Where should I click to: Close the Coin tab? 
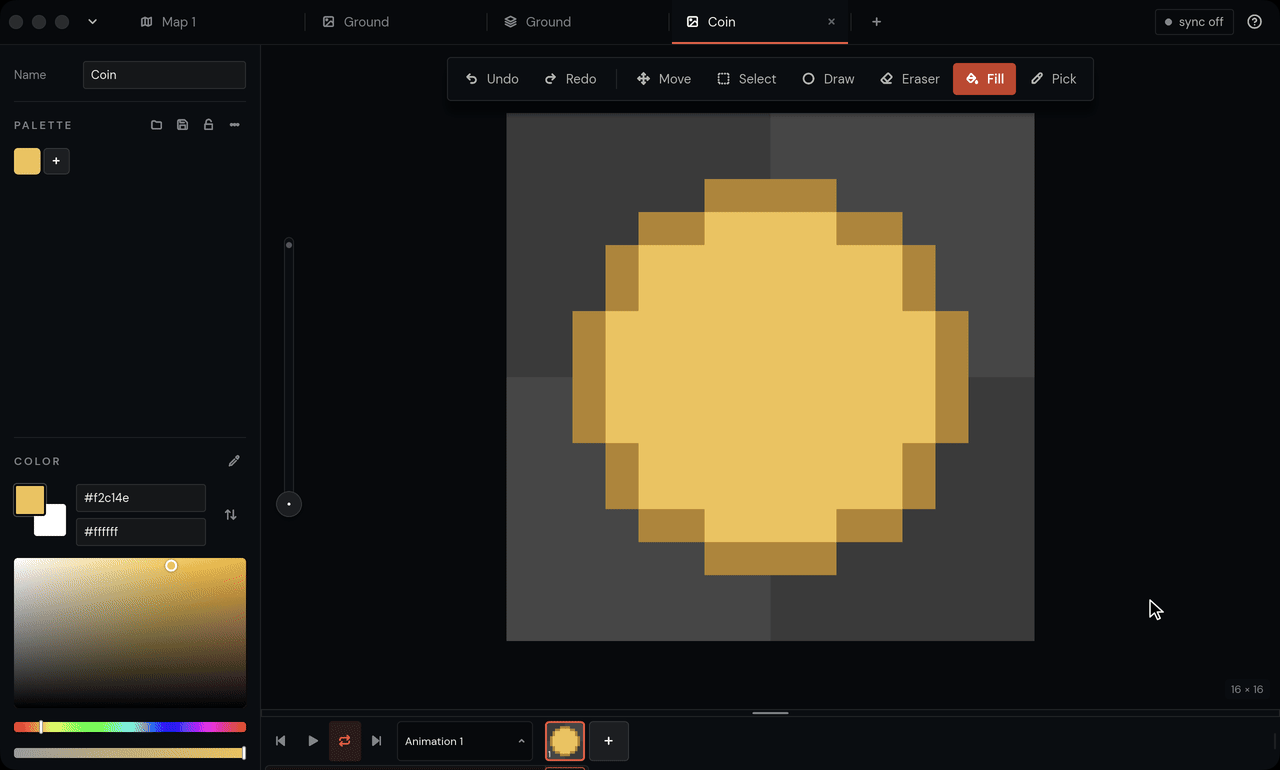click(831, 22)
